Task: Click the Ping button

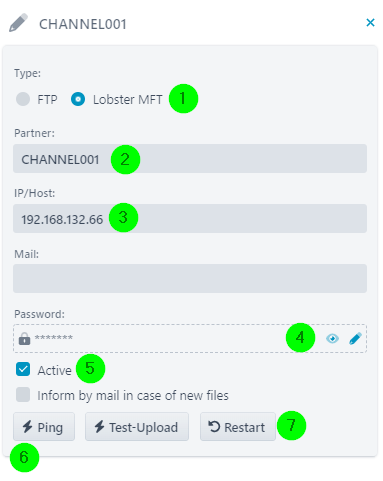Action: pyautogui.click(x=44, y=427)
